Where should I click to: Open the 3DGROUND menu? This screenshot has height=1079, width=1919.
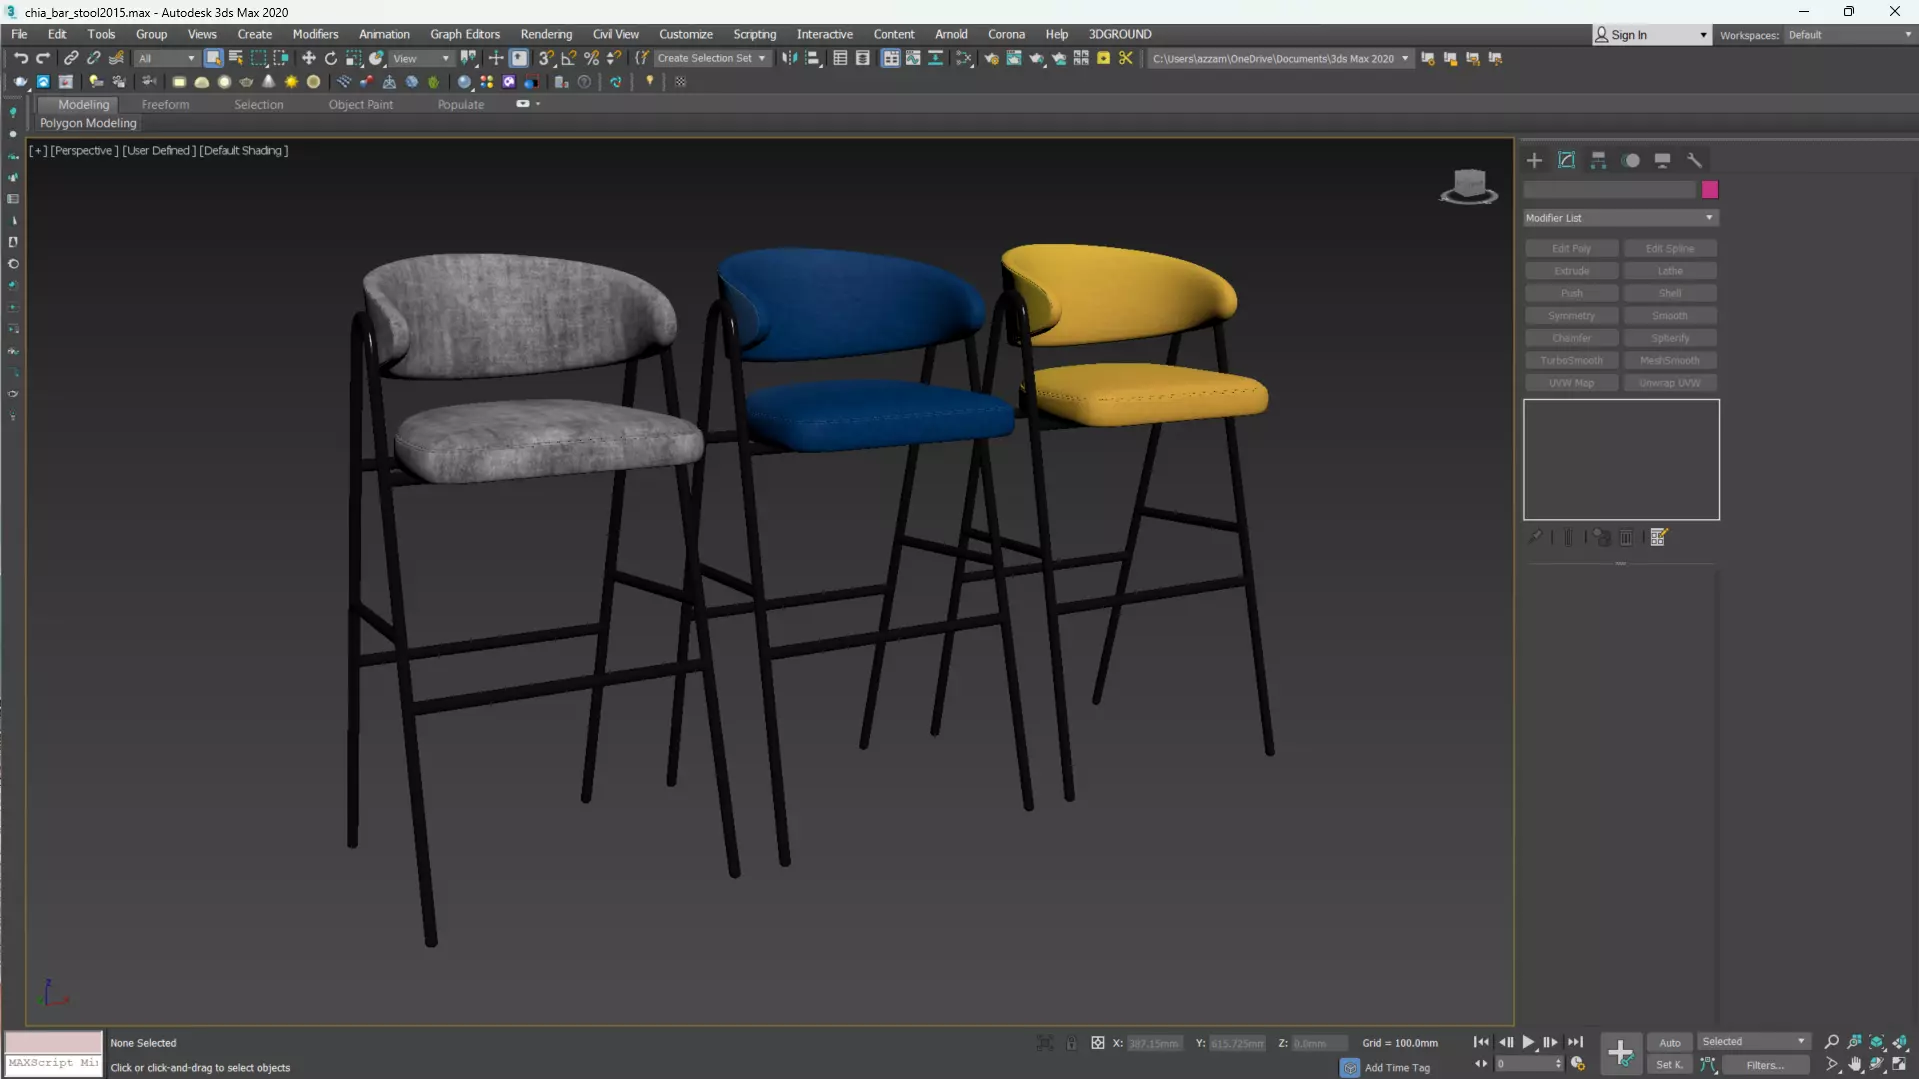[1119, 34]
